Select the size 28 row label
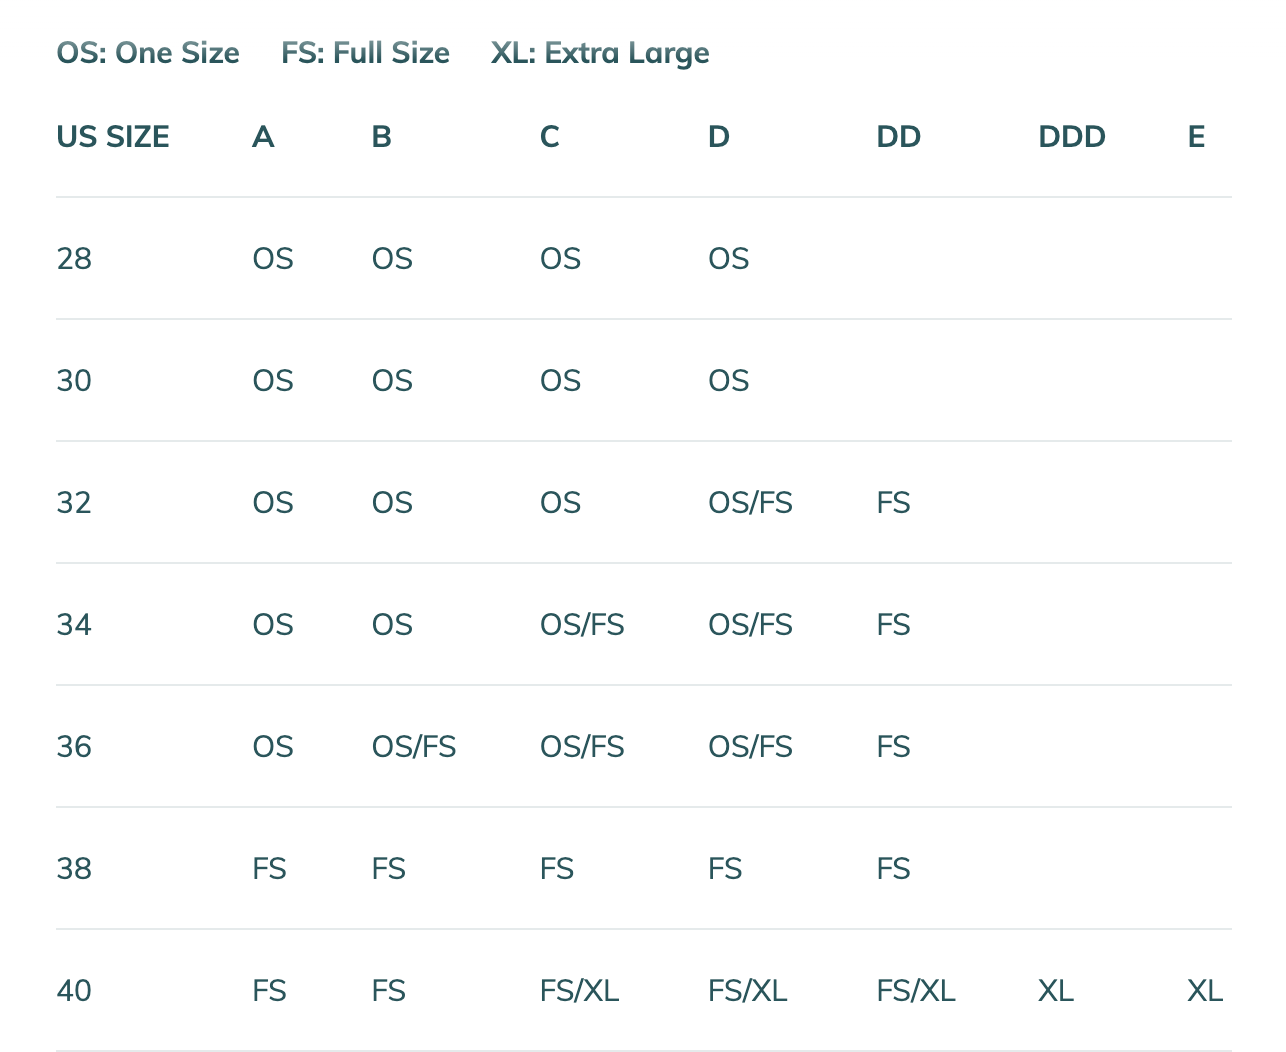The height and width of the screenshot is (1052, 1286). [x=74, y=259]
